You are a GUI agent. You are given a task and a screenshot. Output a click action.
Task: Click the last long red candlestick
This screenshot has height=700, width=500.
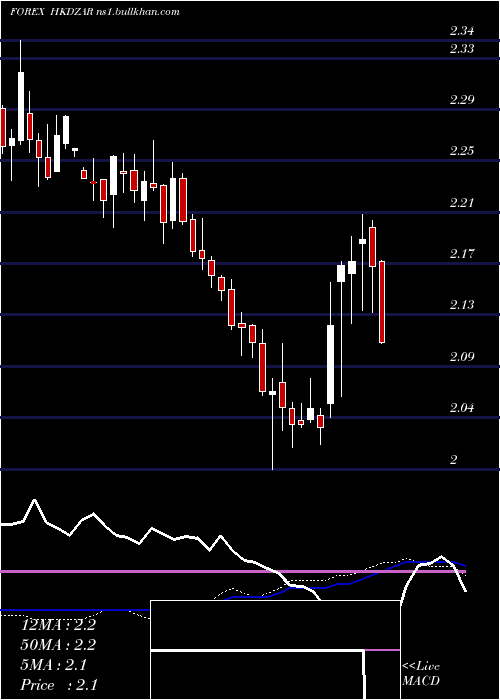pos(382,302)
